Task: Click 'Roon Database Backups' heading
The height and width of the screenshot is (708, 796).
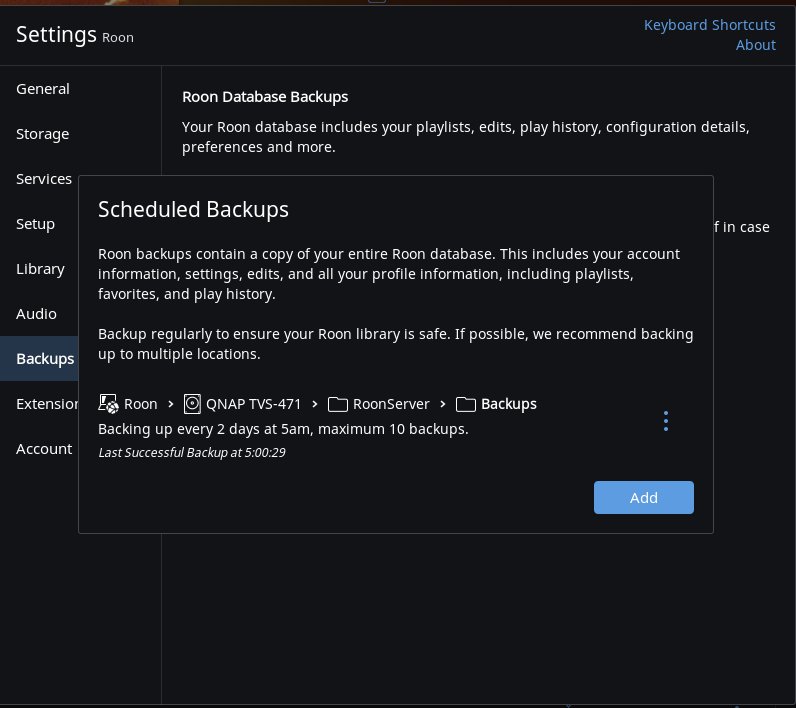Action: [265, 97]
